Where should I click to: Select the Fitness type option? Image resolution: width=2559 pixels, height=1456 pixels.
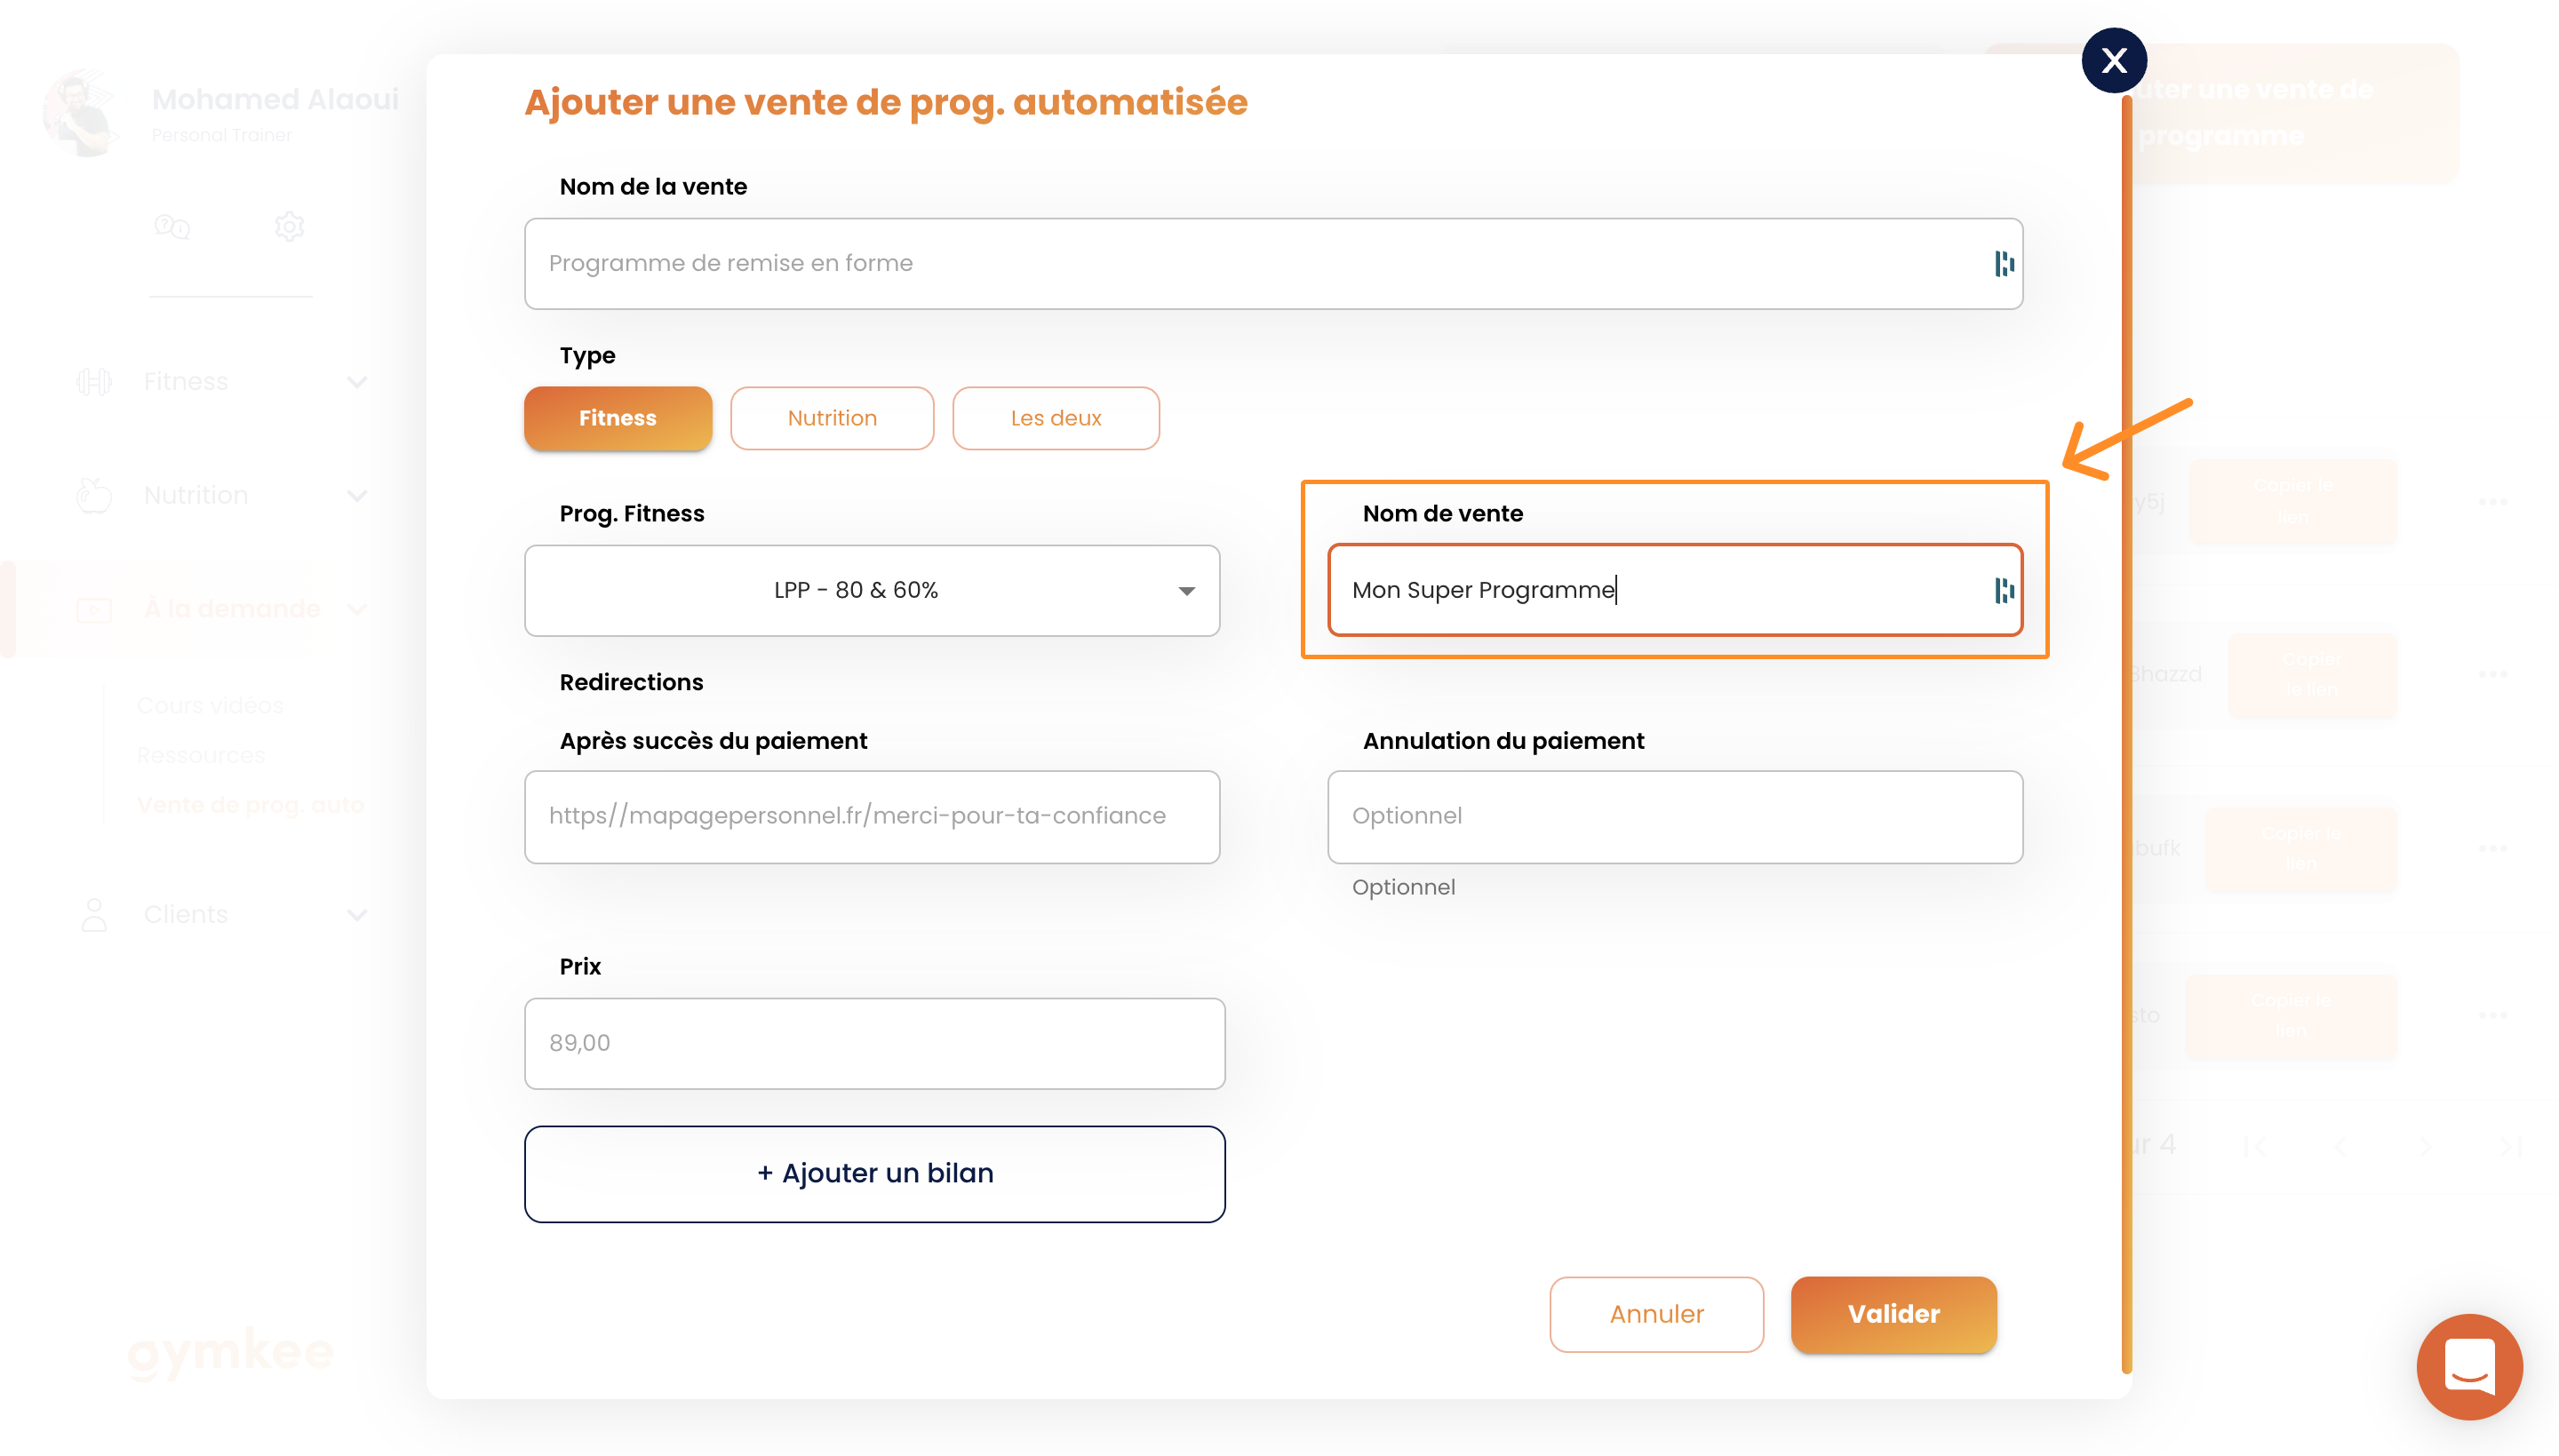(x=617, y=418)
